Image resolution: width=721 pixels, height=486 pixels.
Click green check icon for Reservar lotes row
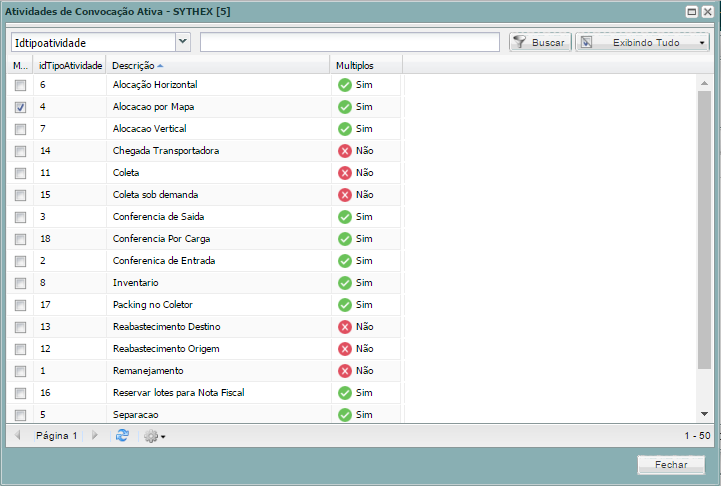[x=345, y=393]
